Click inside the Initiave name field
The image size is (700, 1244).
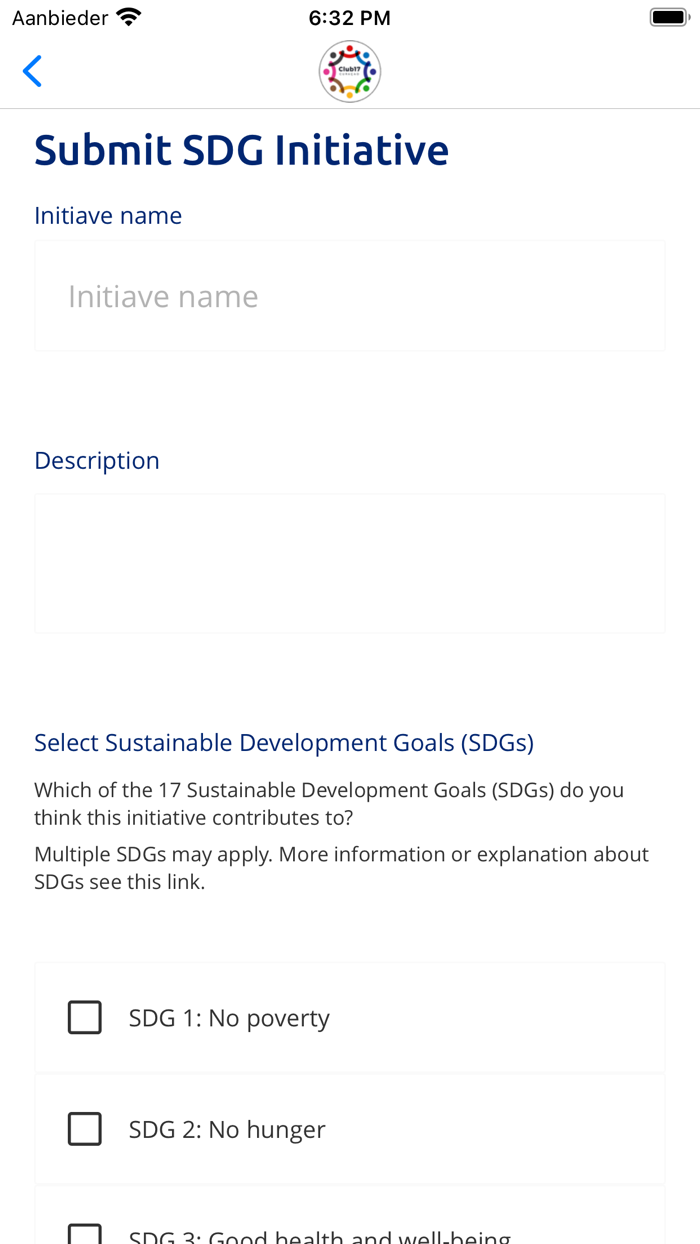349,294
